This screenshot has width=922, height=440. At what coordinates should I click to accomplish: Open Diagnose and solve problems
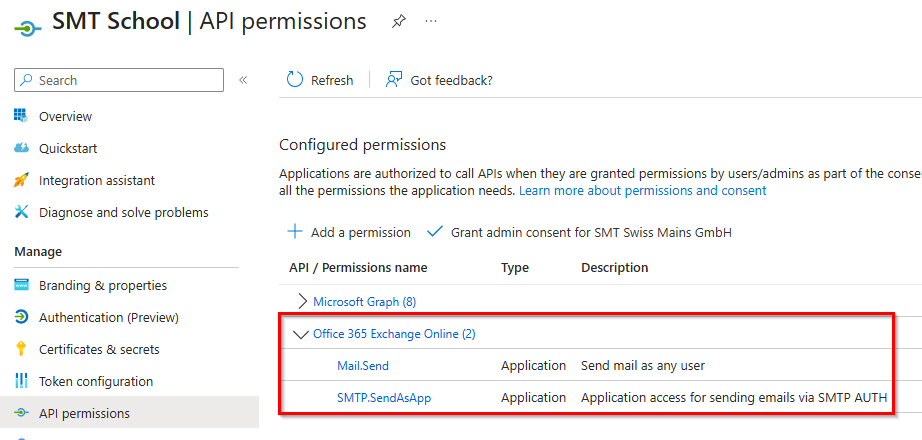[x=123, y=212]
